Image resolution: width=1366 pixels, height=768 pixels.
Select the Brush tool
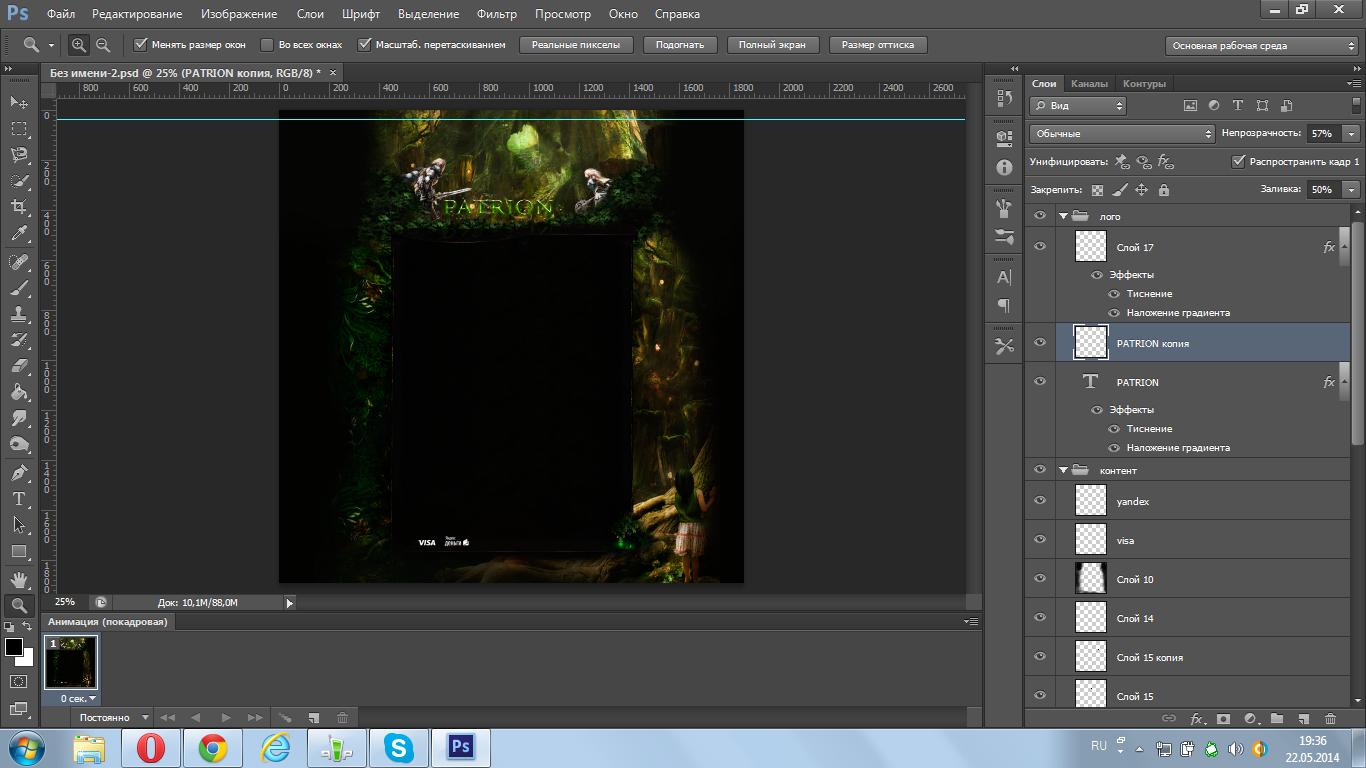click(x=19, y=288)
